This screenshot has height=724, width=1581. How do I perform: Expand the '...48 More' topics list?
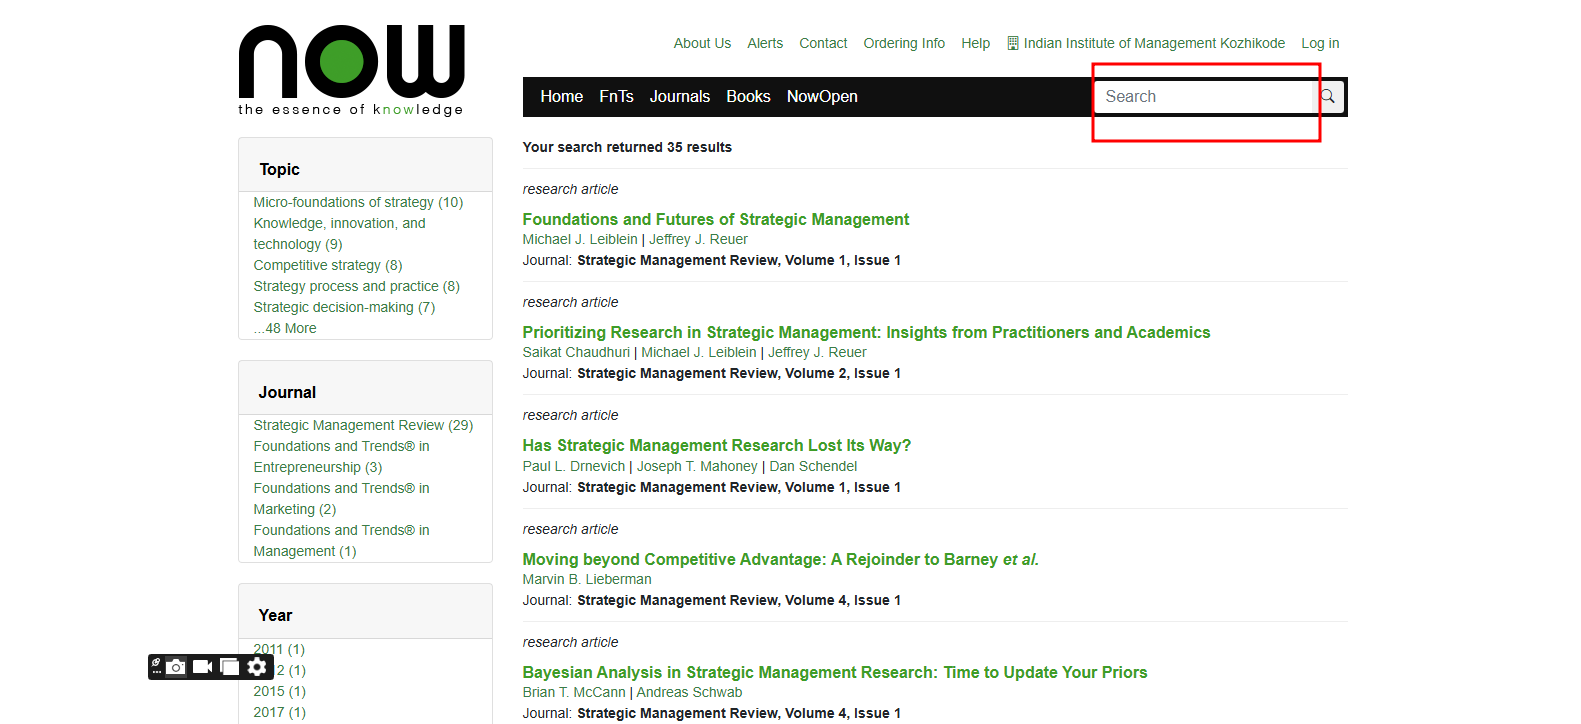[285, 328]
